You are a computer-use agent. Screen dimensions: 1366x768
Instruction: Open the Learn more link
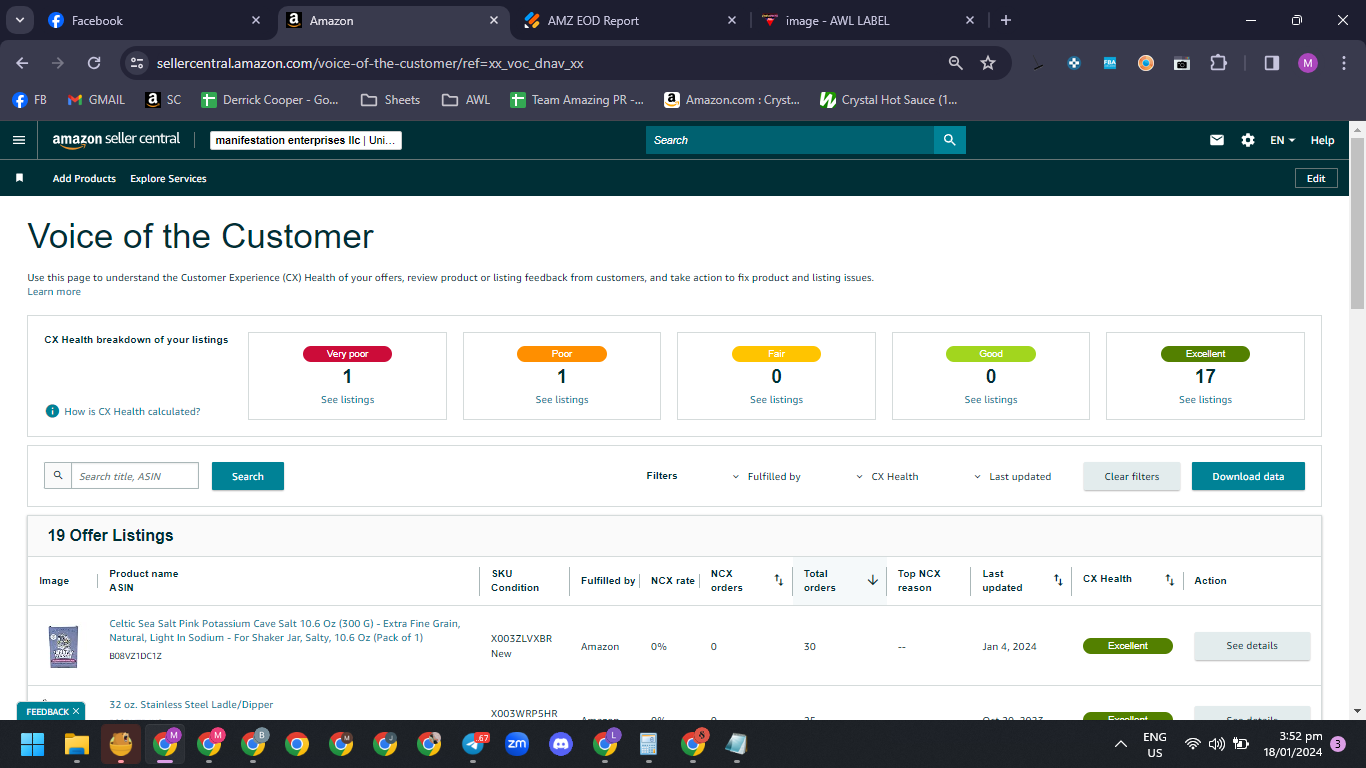tap(54, 292)
